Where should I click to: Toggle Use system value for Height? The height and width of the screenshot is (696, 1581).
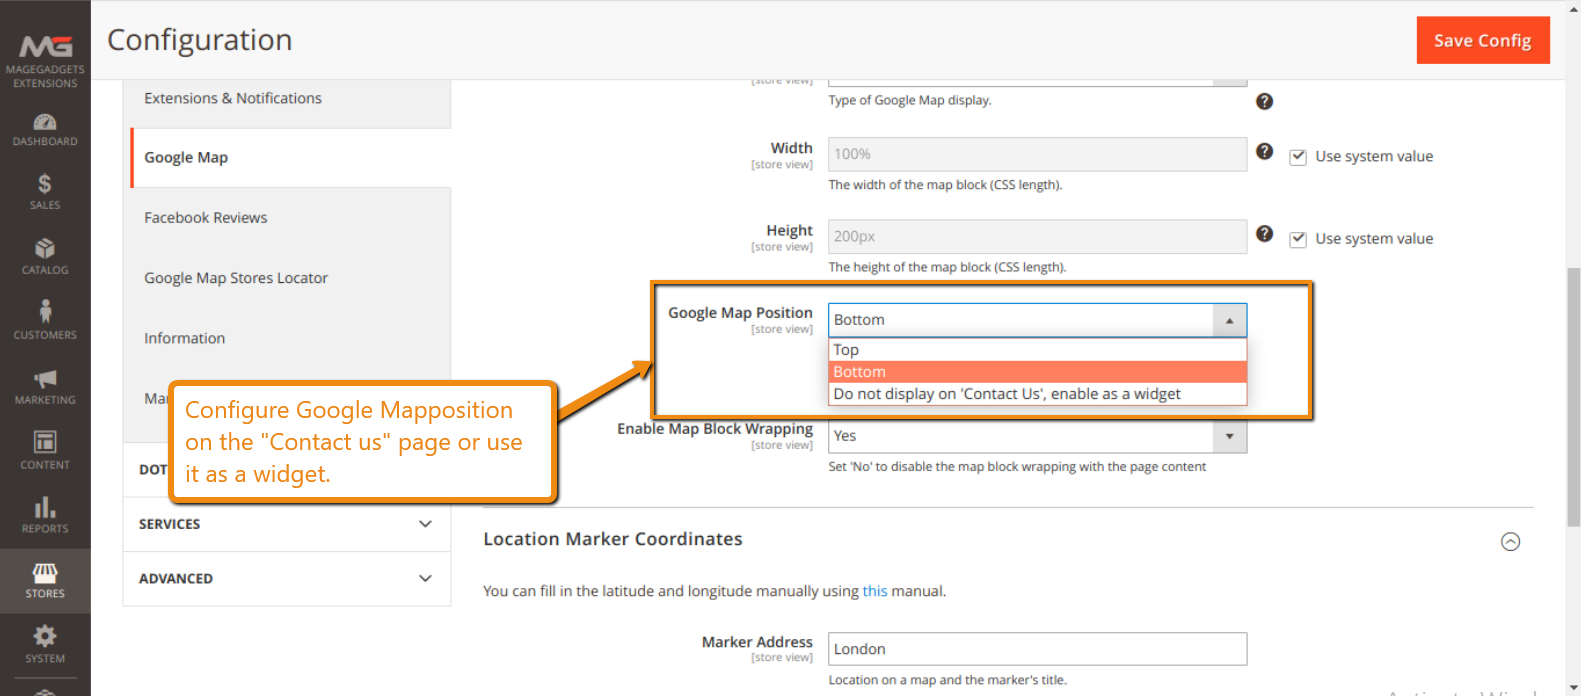1298,239
